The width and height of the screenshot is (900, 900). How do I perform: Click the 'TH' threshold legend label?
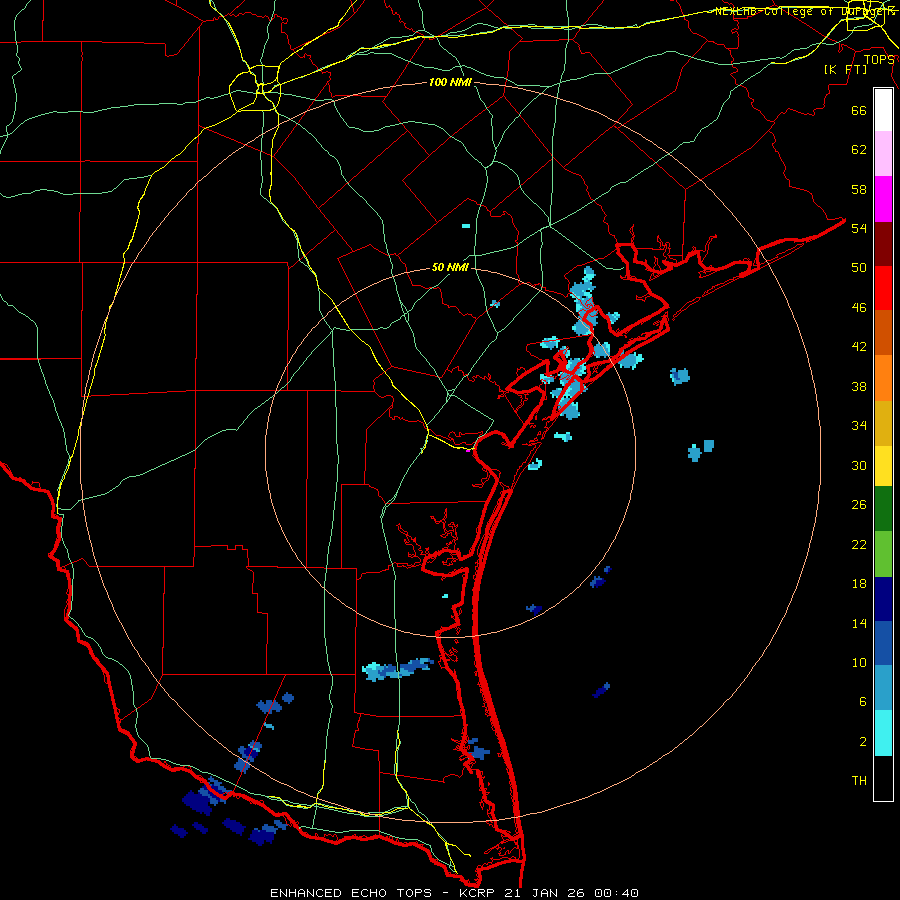859,781
